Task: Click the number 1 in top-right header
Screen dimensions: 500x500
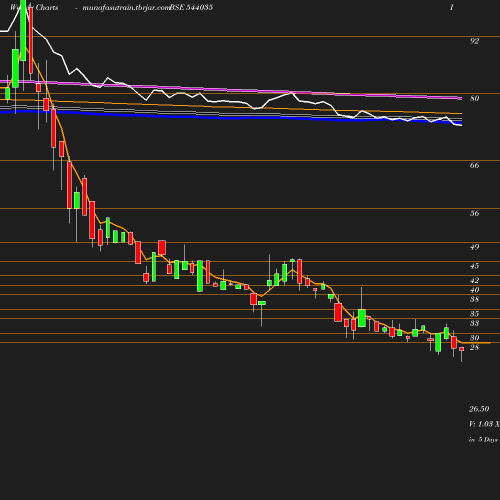Action: click(452, 7)
